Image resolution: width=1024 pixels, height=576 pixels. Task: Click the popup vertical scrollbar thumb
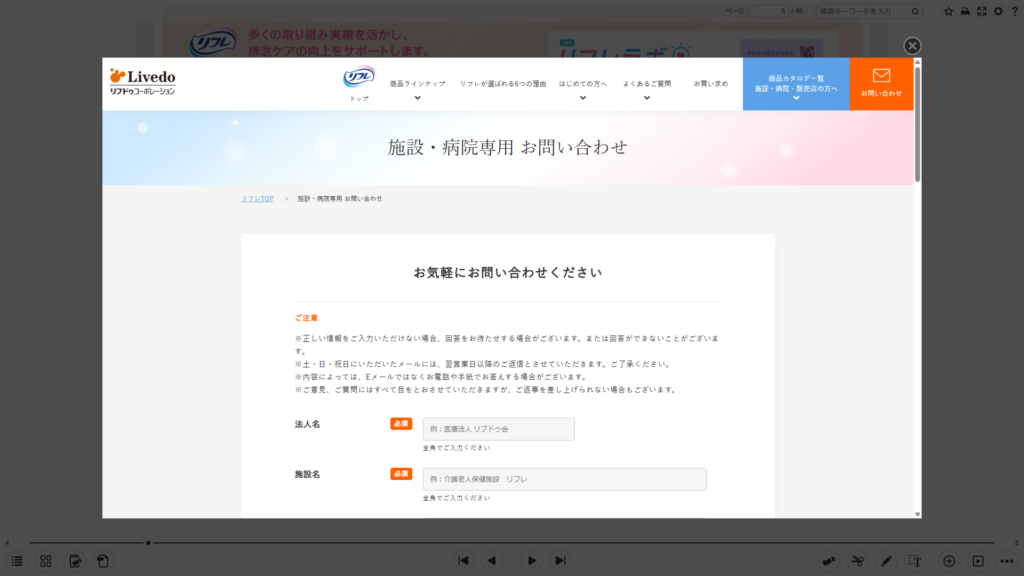917,124
